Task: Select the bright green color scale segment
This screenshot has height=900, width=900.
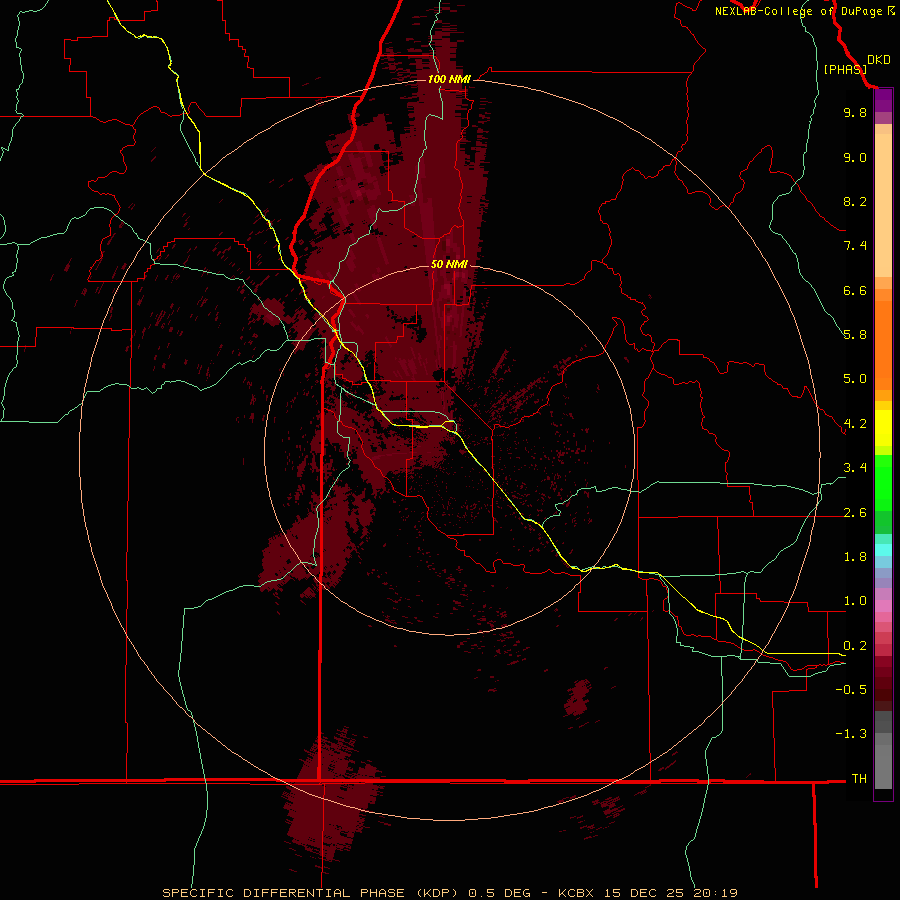Action: pos(883,482)
